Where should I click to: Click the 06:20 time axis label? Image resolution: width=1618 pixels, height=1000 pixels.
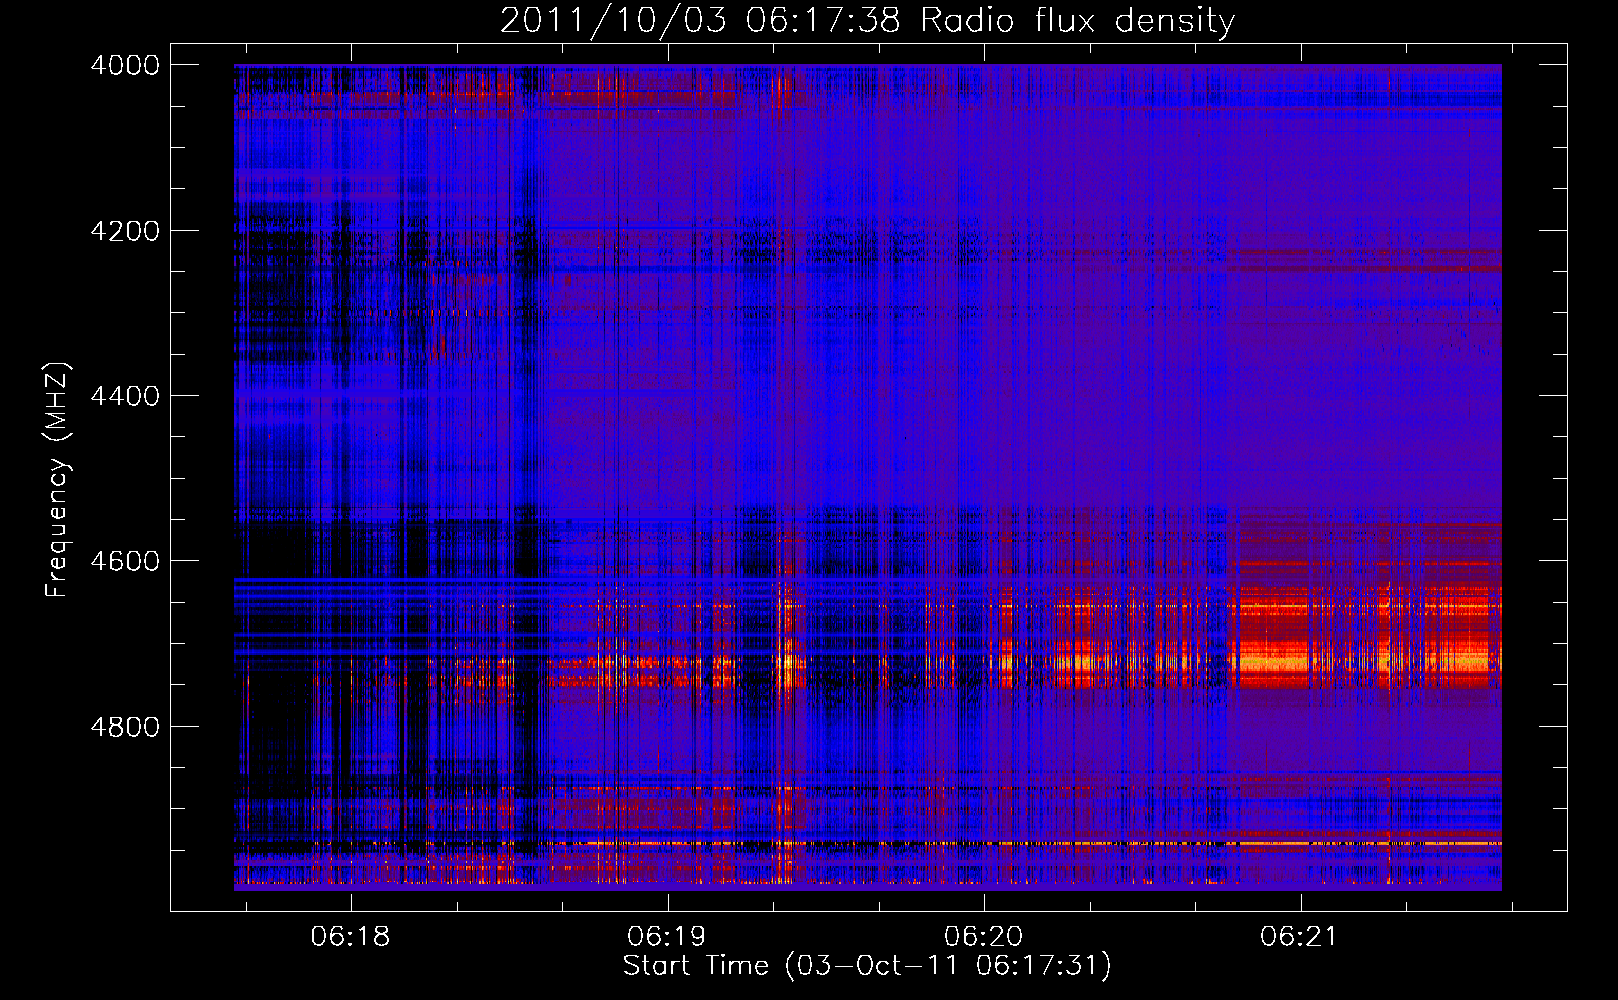click(x=983, y=937)
